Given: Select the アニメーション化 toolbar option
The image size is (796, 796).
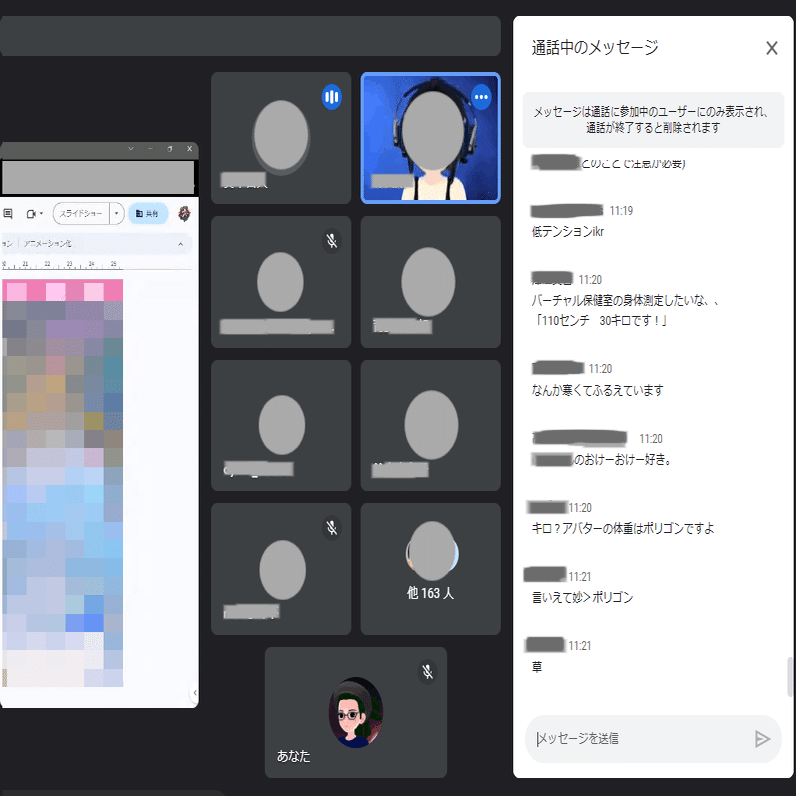Looking at the screenshot, I should [48, 244].
